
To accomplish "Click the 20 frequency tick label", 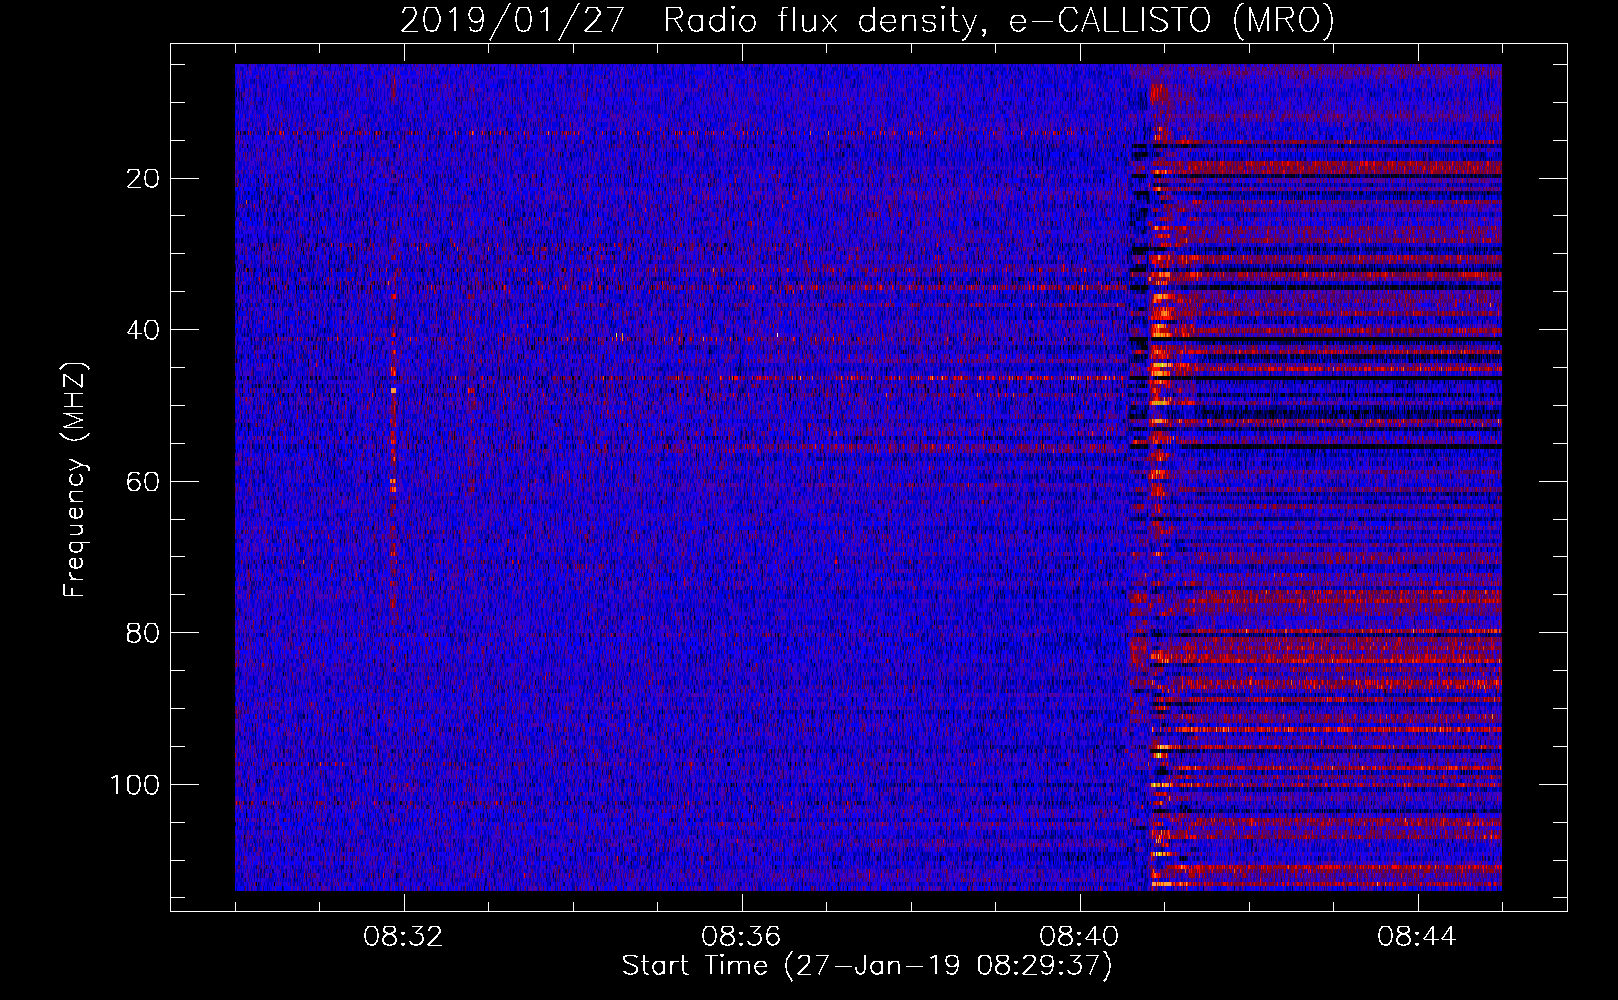I will point(143,179).
